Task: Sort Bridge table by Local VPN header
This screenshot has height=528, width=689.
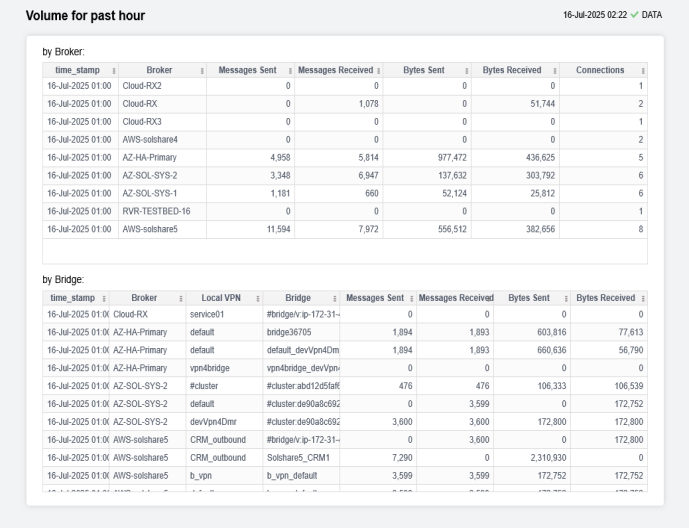Action: [x=219, y=298]
